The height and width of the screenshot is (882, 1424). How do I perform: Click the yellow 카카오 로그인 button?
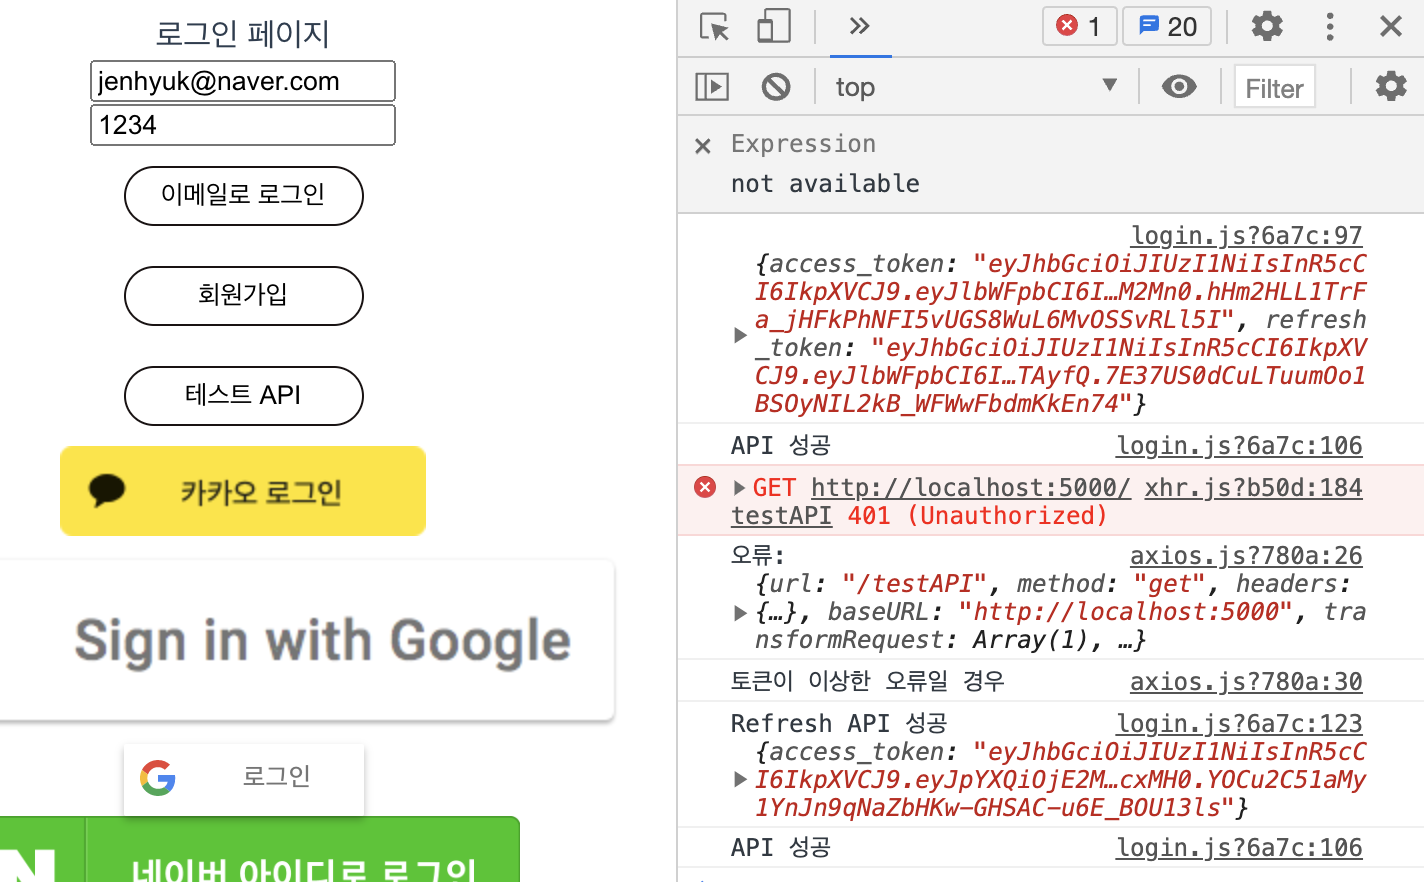(x=243, y=491)
